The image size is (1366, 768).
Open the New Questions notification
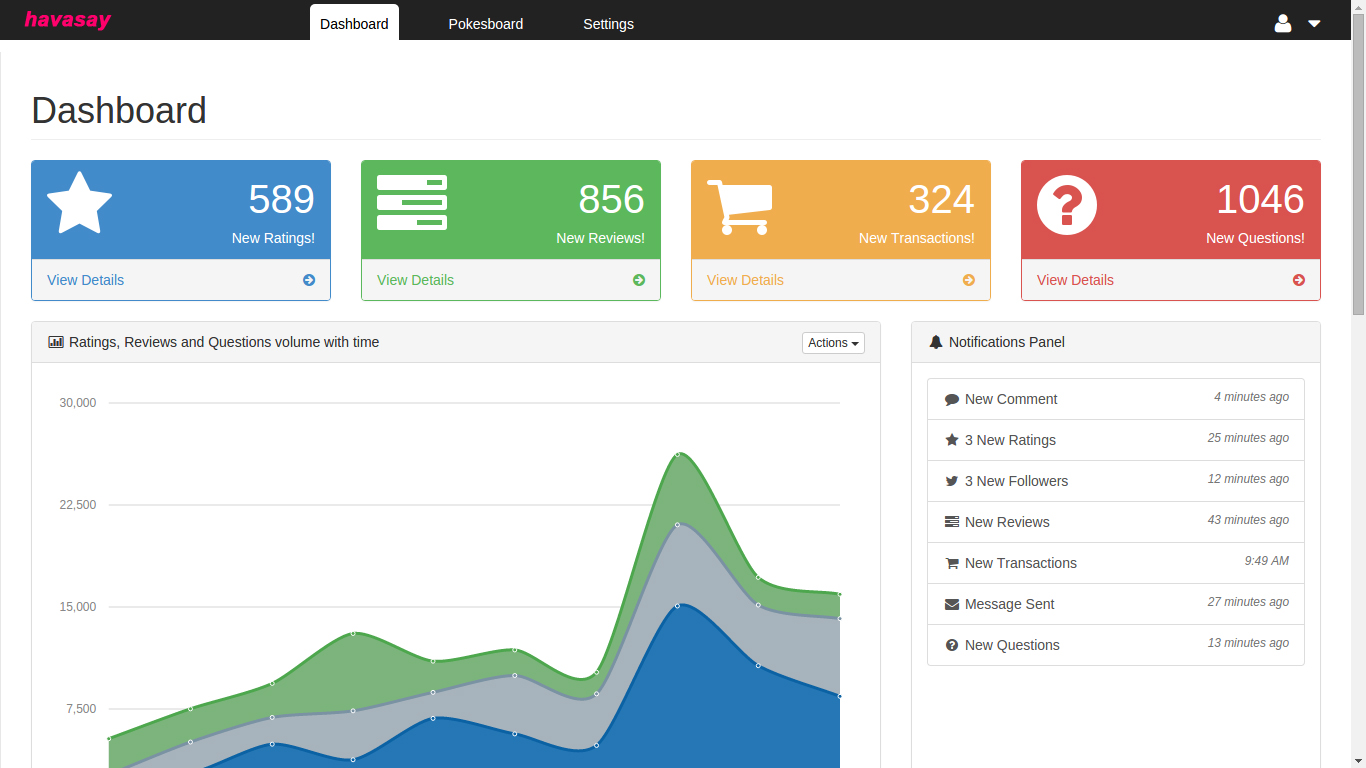1116,645
